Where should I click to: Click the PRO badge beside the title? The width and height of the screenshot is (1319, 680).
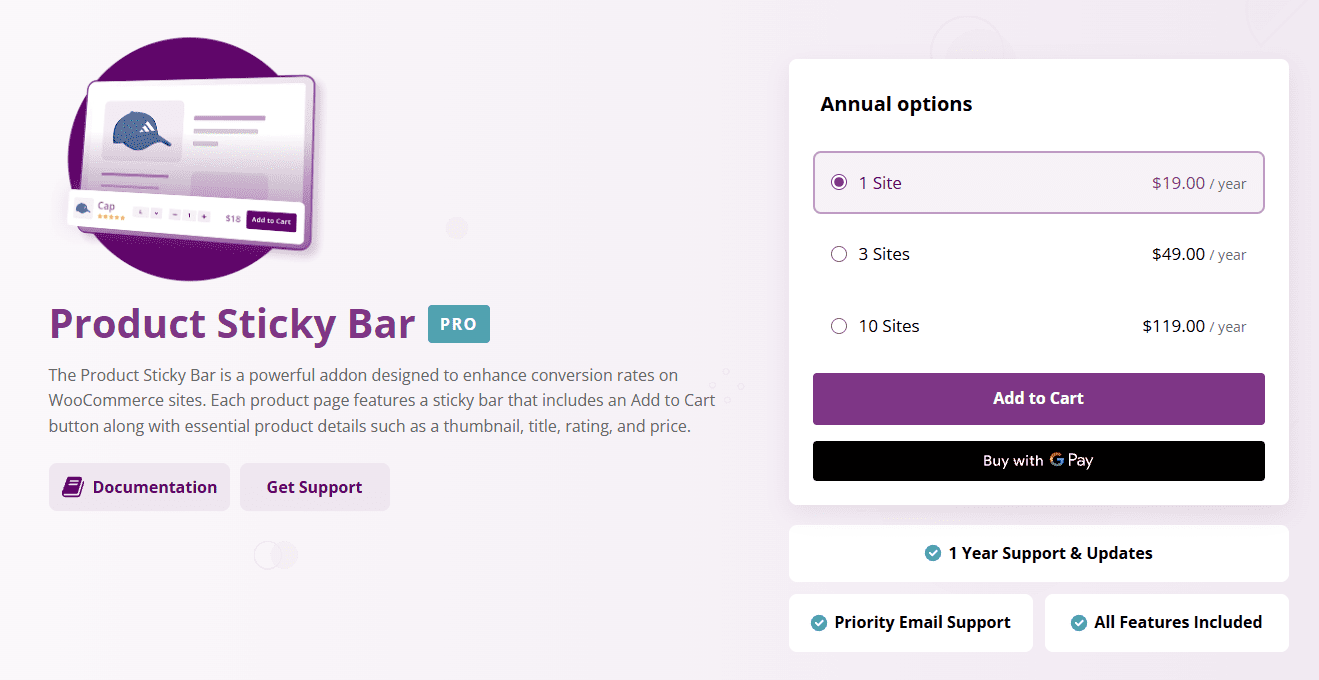point(458,324)
